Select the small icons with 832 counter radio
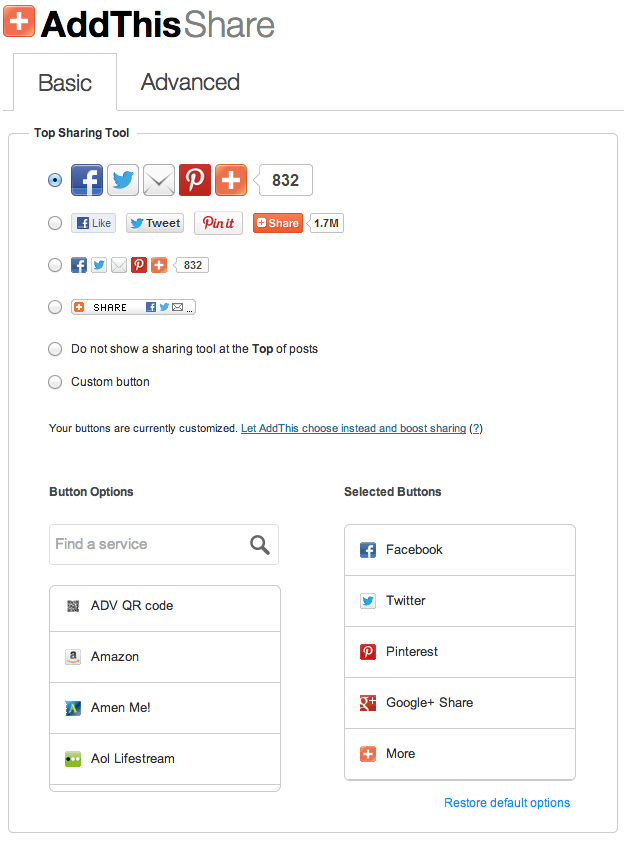 pyautogui.click(x=55, y=265)
